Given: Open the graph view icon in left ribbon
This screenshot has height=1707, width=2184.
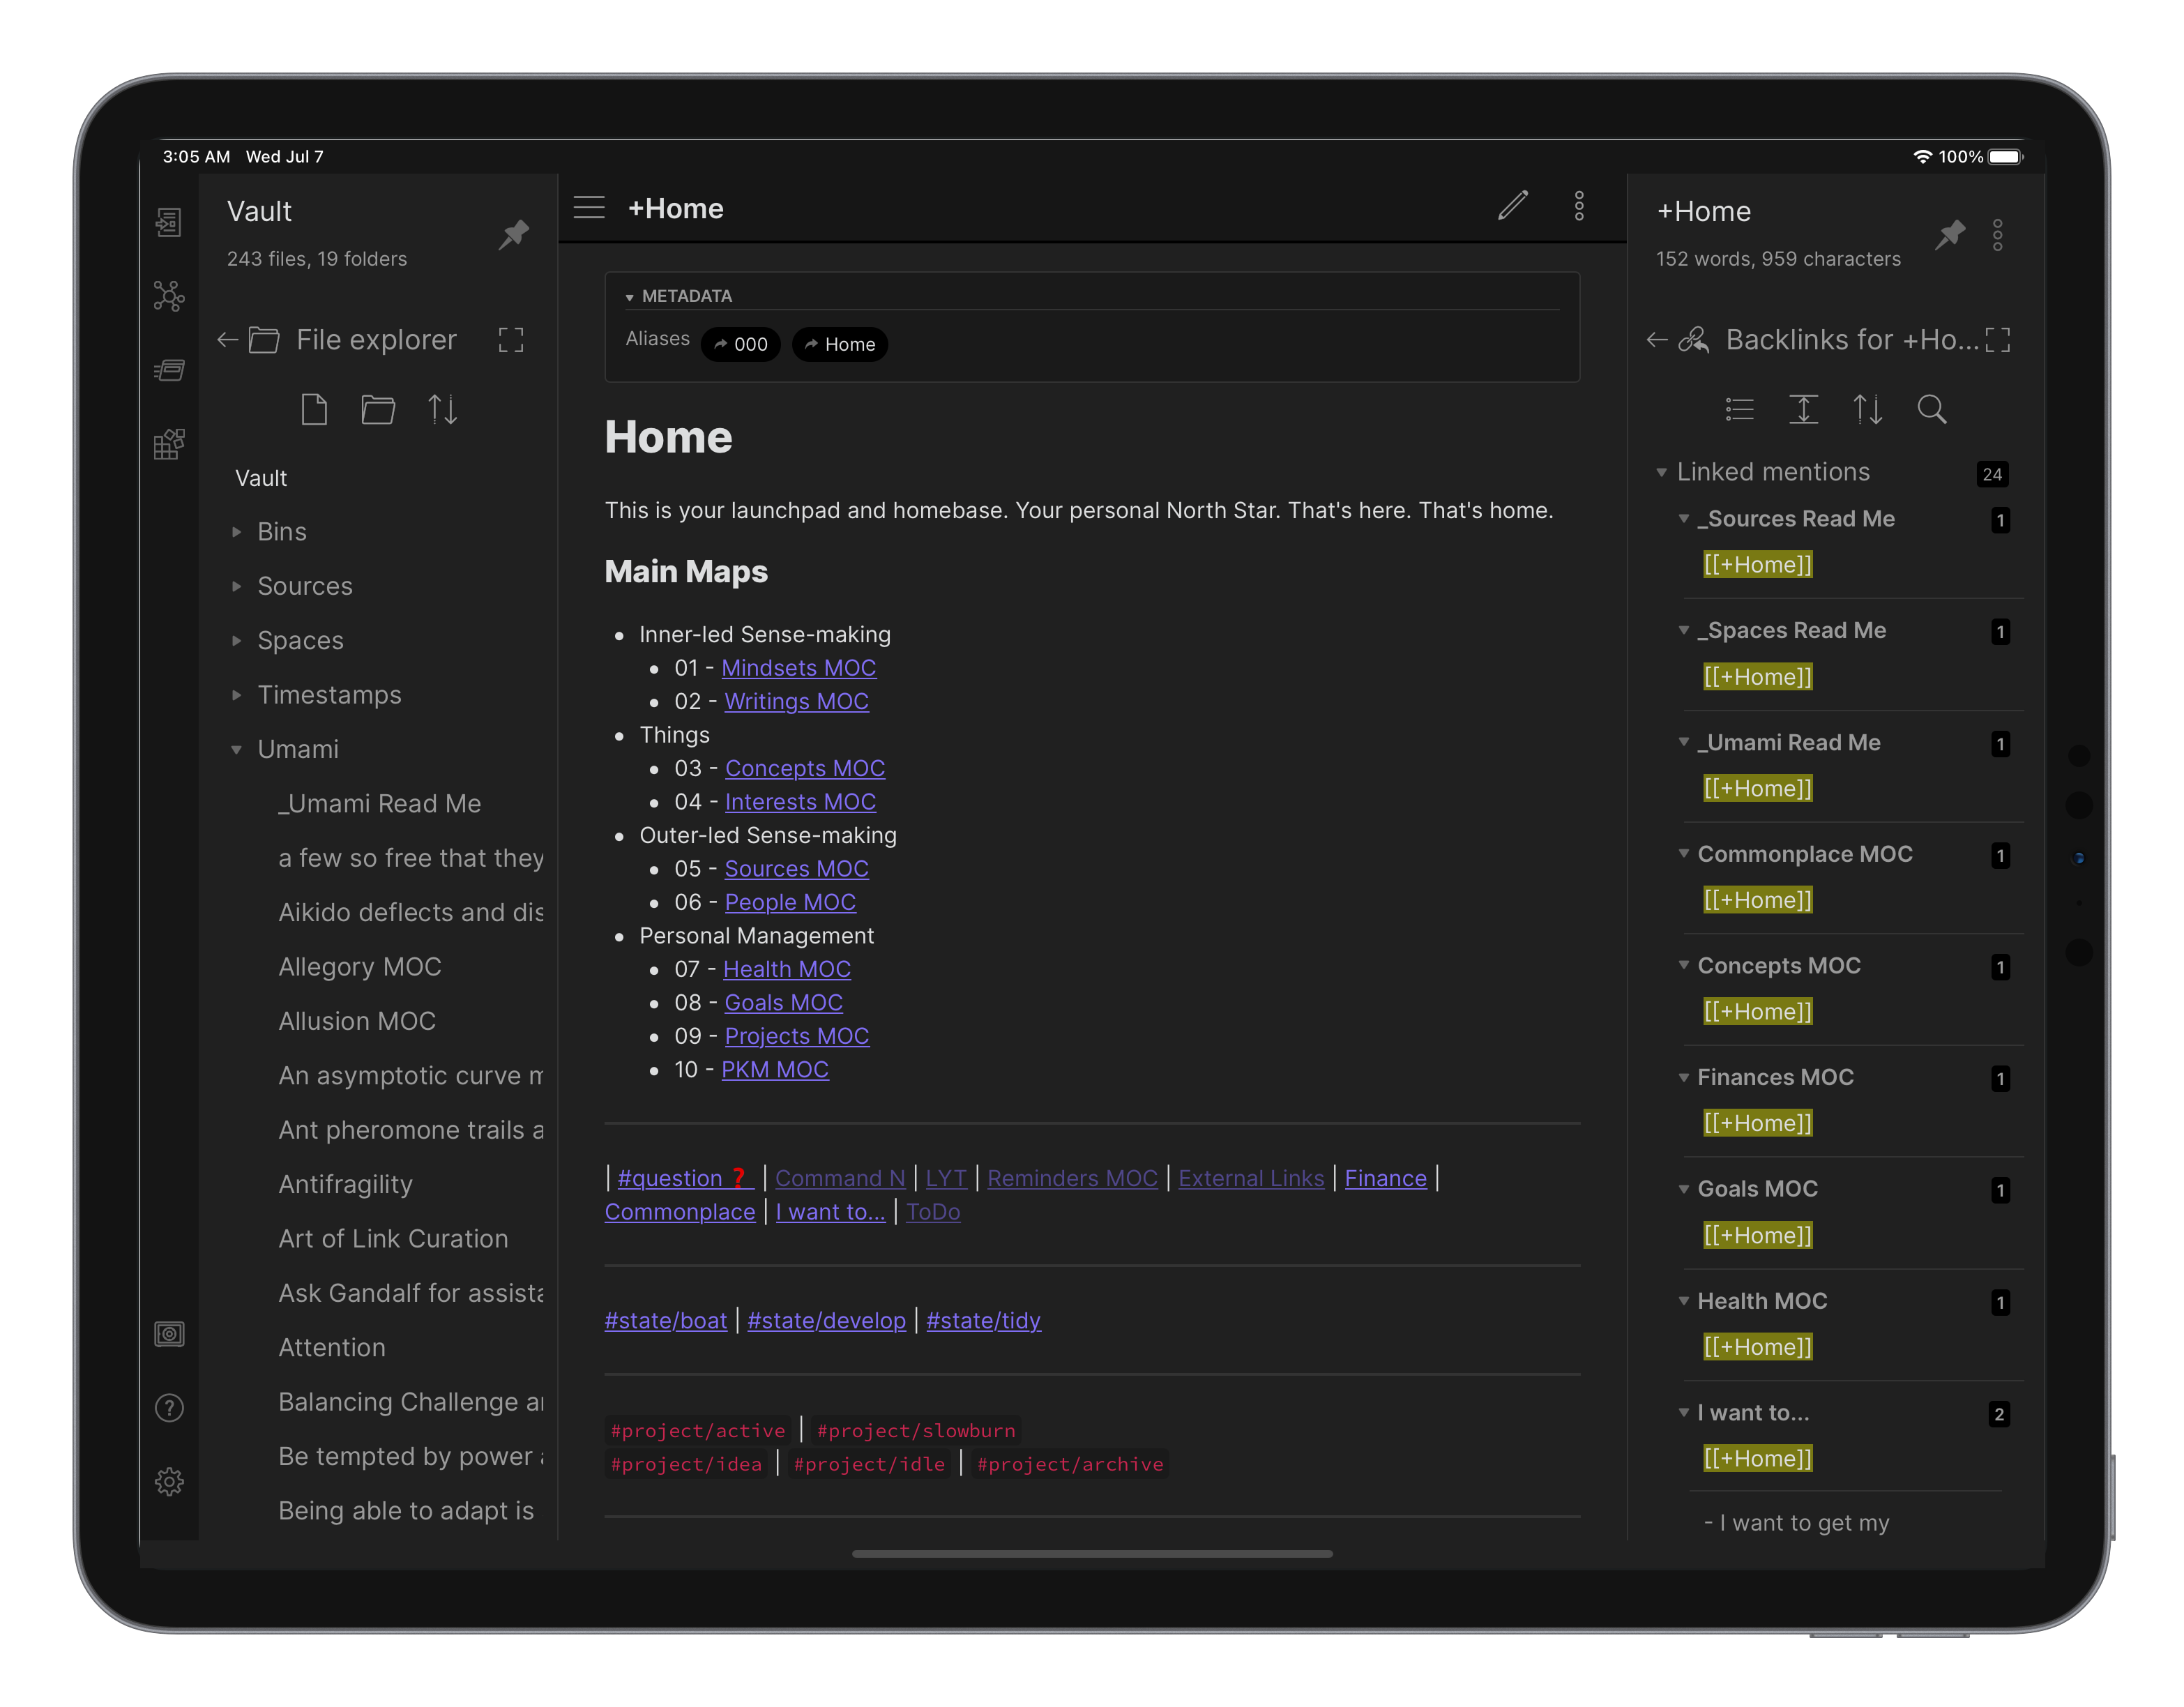Looking at the screenshot, I should [169, 296].
